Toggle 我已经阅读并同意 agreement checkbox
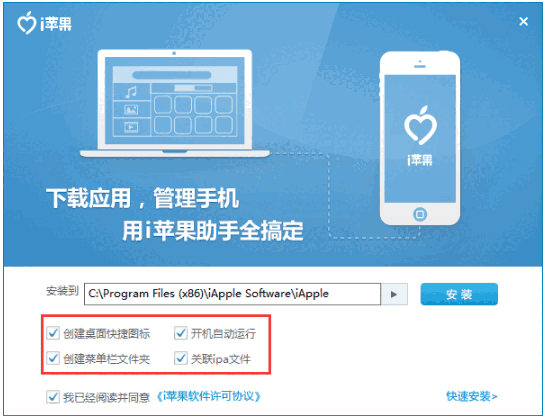 click(x=53, y=396)
